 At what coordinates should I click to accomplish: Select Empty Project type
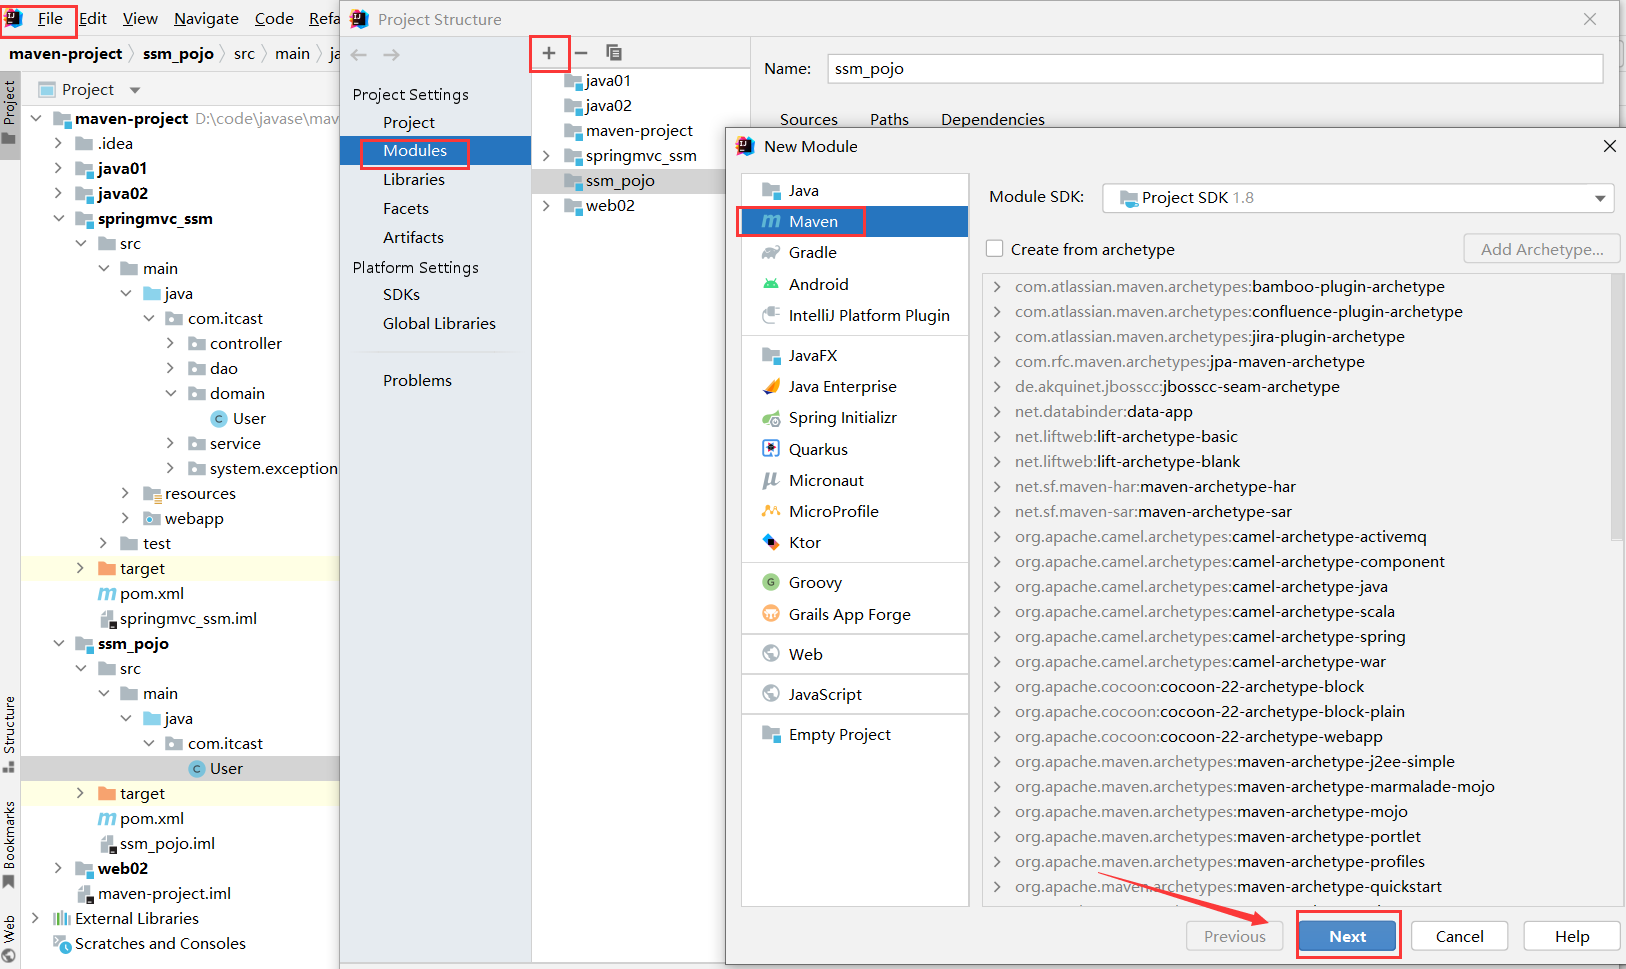click(x=855, y=734)
